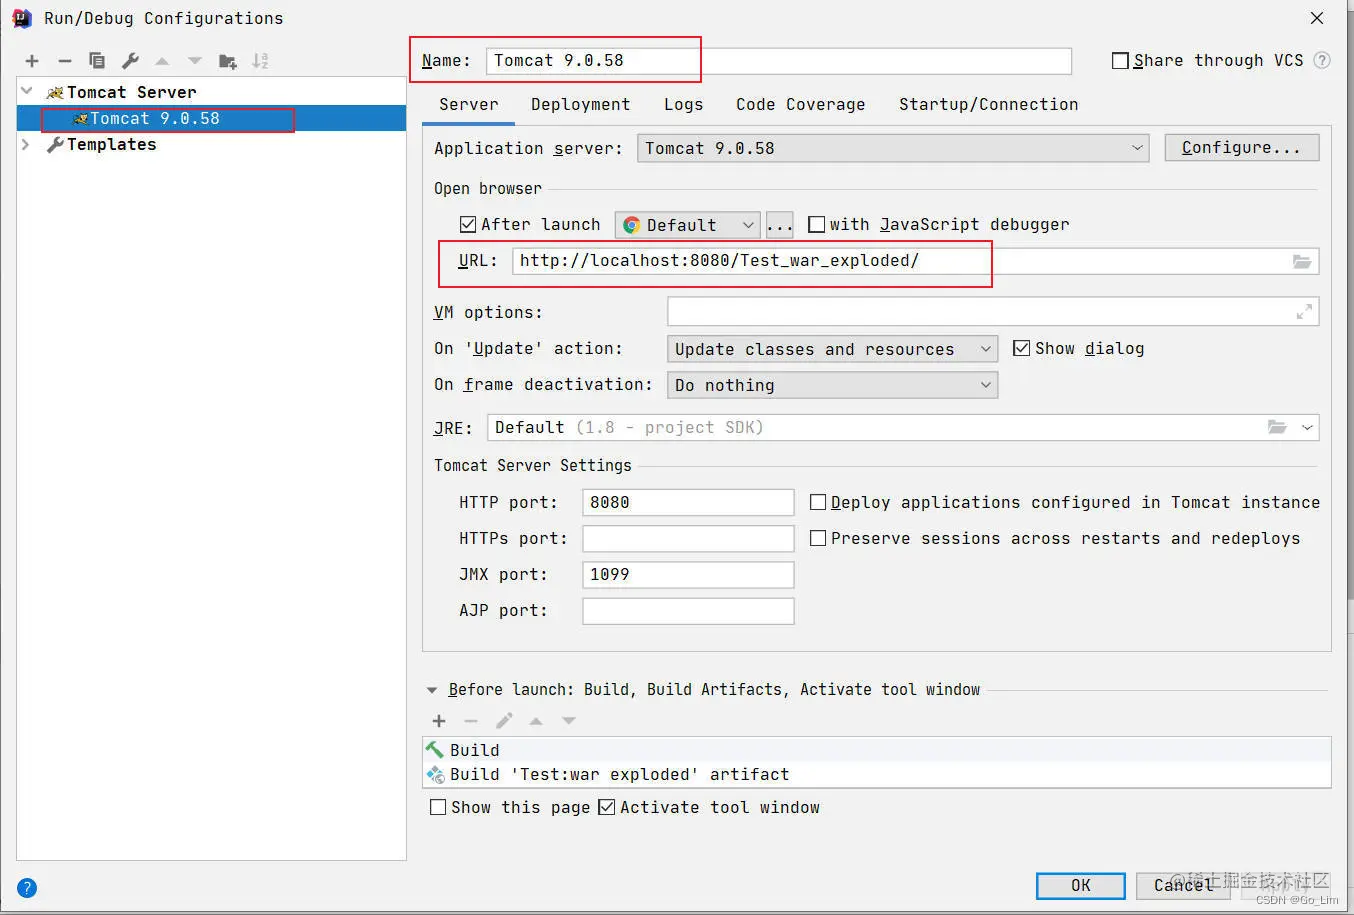Image resolution: width=1354 pixels, height=915 pixels.
Task: Open the Default browser dropdown
Action: [687, 225]
